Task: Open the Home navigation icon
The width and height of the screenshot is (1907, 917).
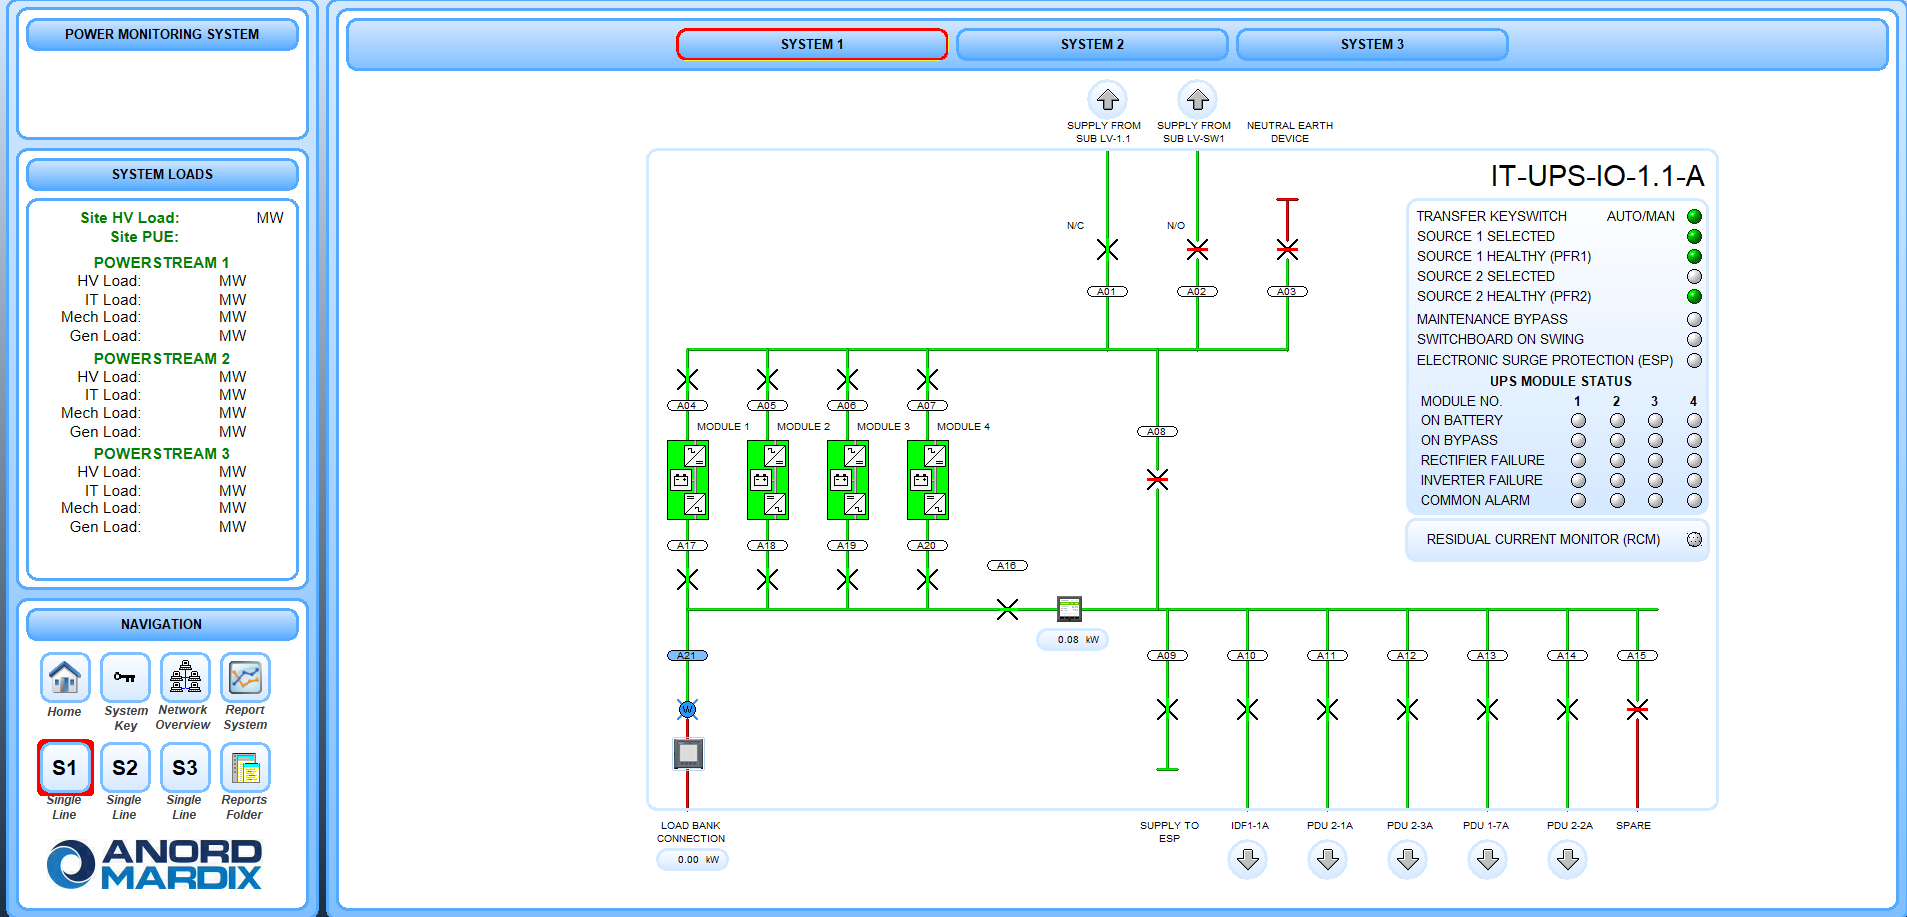Action: (x=65, y=678)
